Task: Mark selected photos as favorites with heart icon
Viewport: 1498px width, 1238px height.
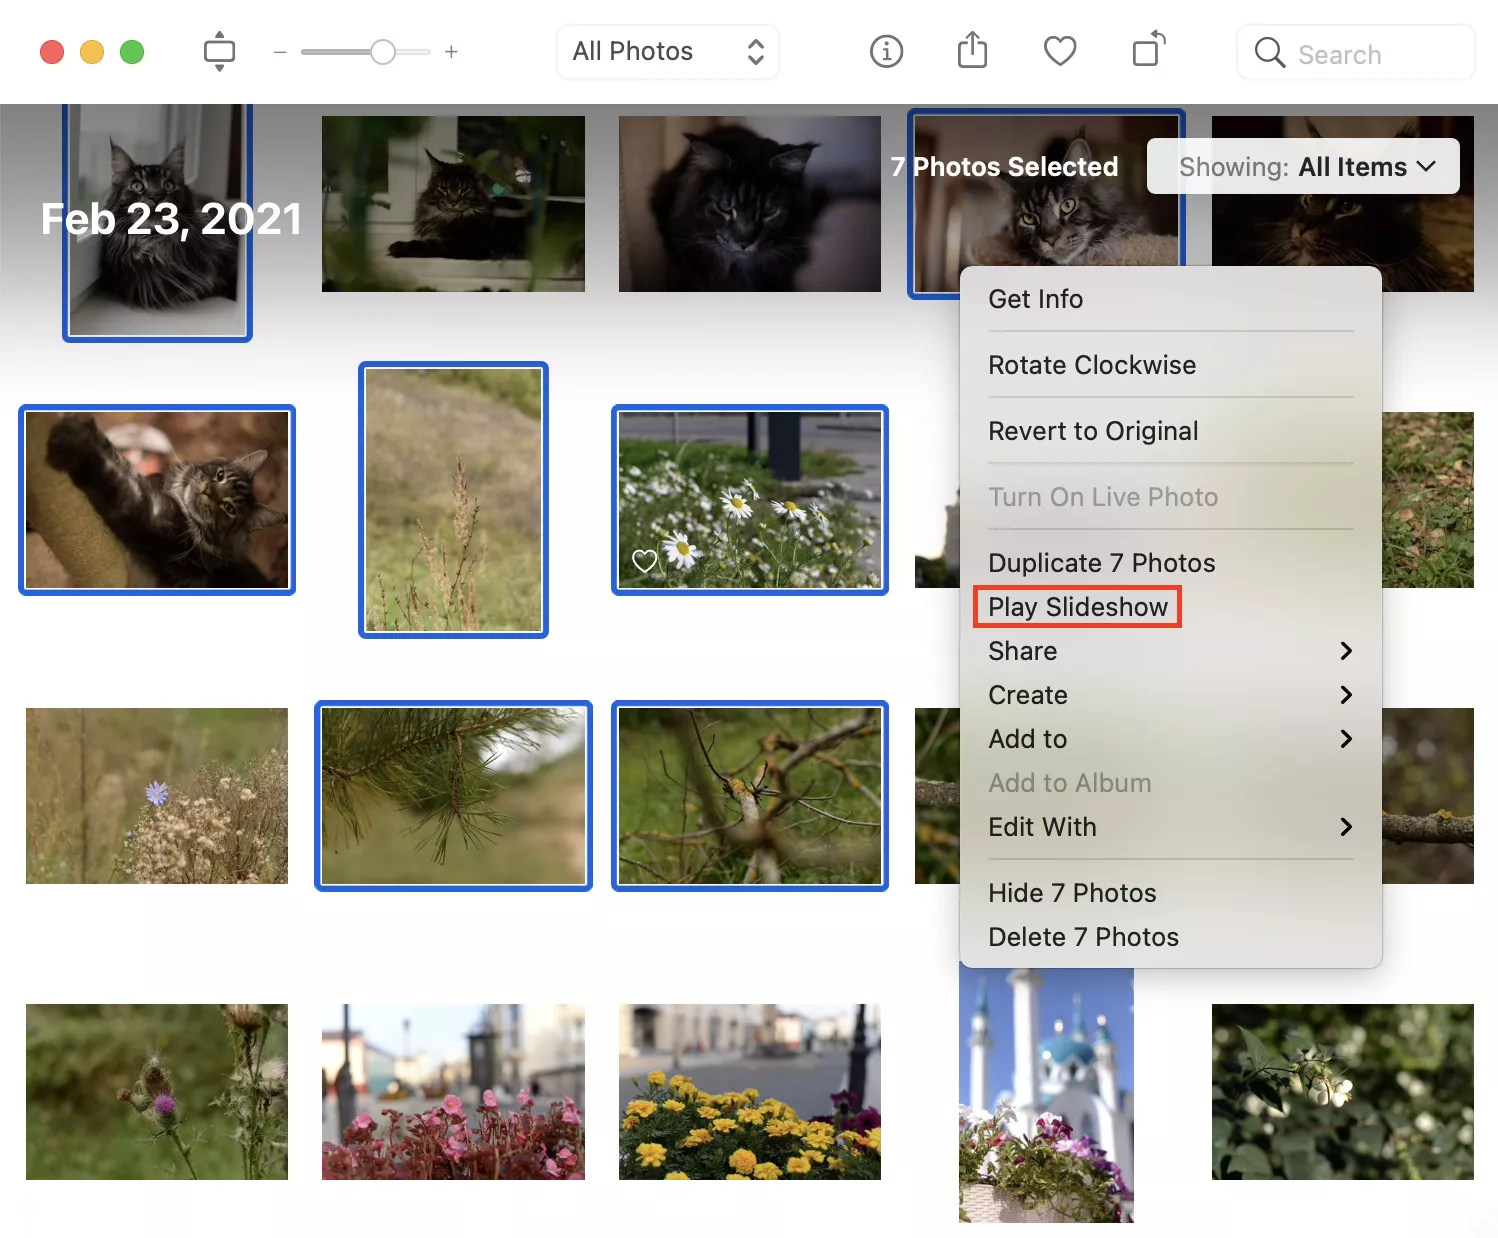Action: (x=1060, y=51)
